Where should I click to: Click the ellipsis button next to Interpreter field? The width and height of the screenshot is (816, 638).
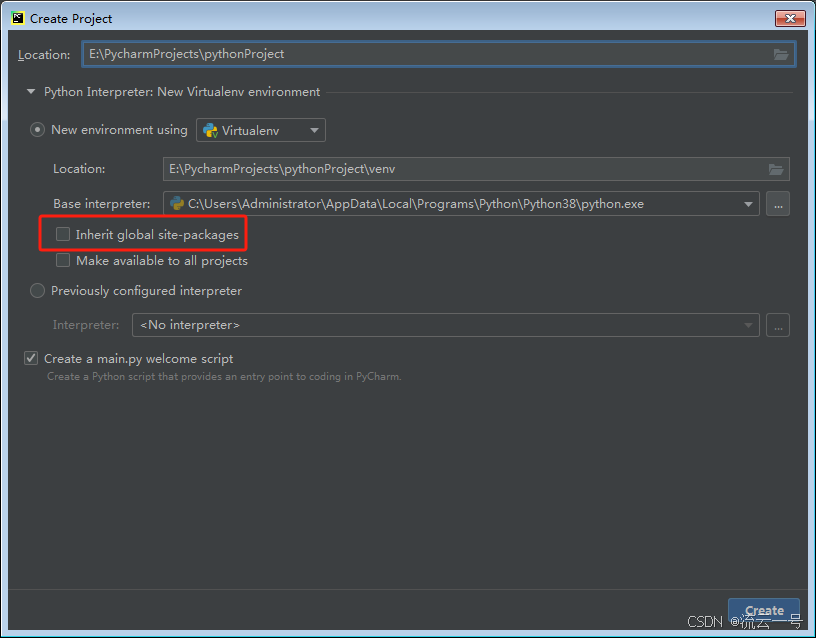[x=777, y=325]
